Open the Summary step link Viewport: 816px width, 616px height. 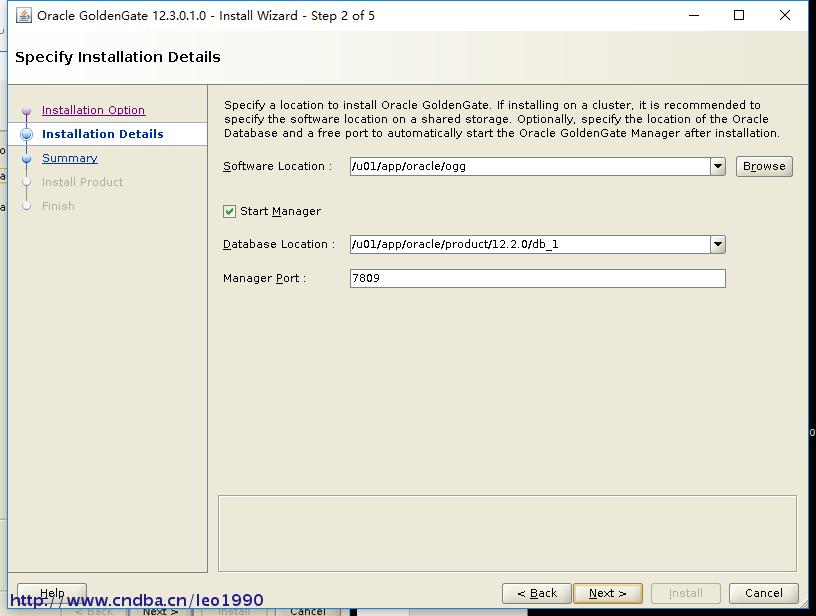point(70,158)
